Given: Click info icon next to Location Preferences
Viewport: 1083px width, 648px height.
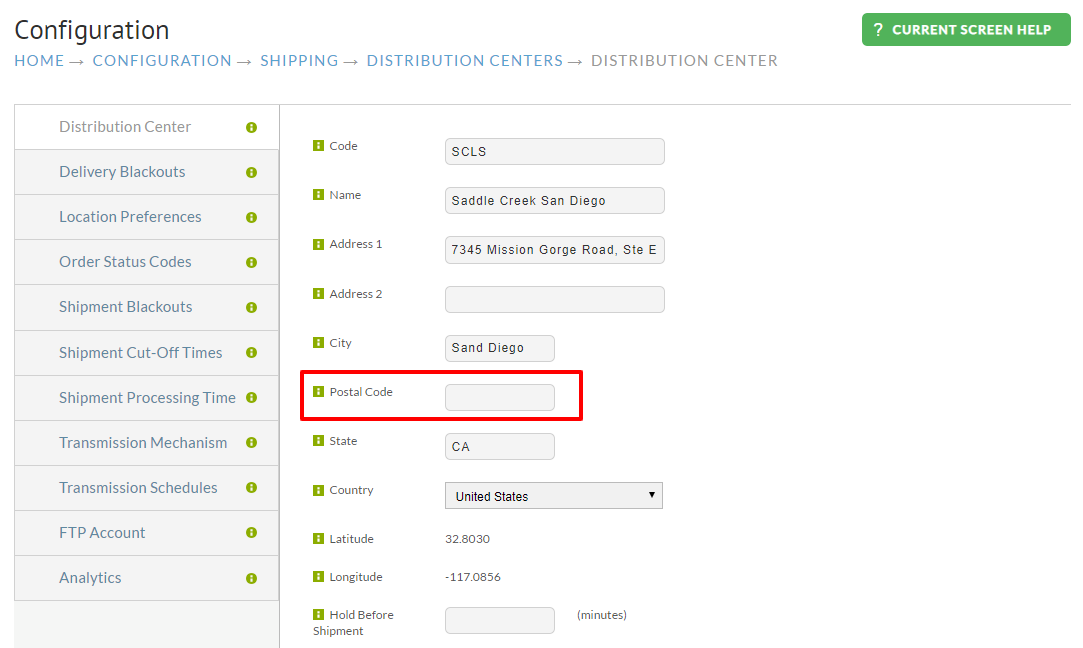Looking at the screenshot, I should [x=251, y=218].
